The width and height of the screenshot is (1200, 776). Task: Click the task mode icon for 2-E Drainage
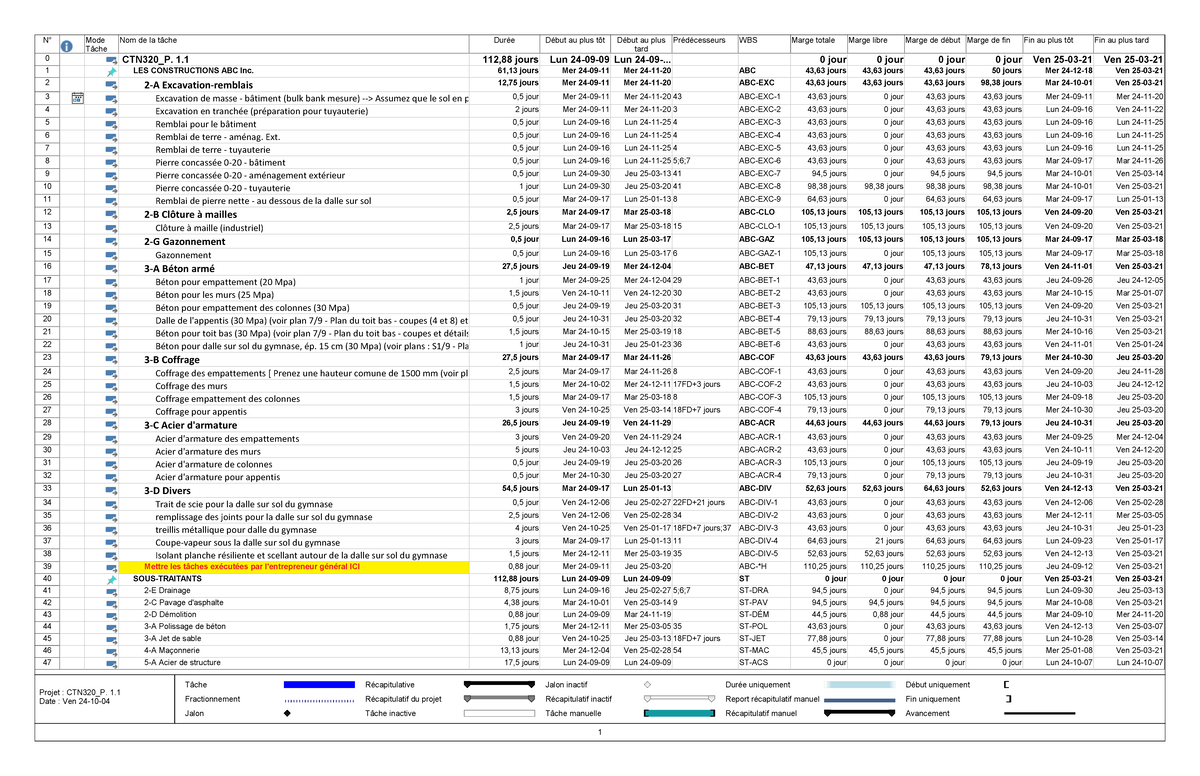point(111,590)
